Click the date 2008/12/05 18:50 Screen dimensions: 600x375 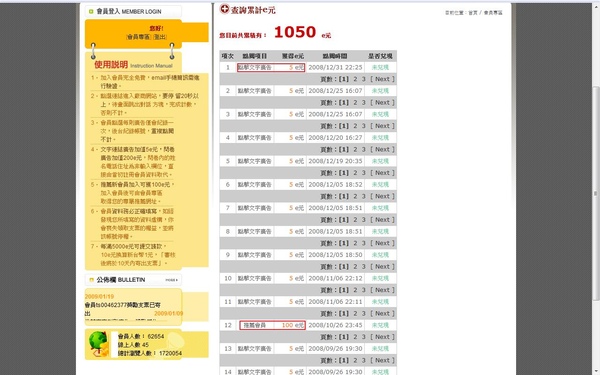335,255
